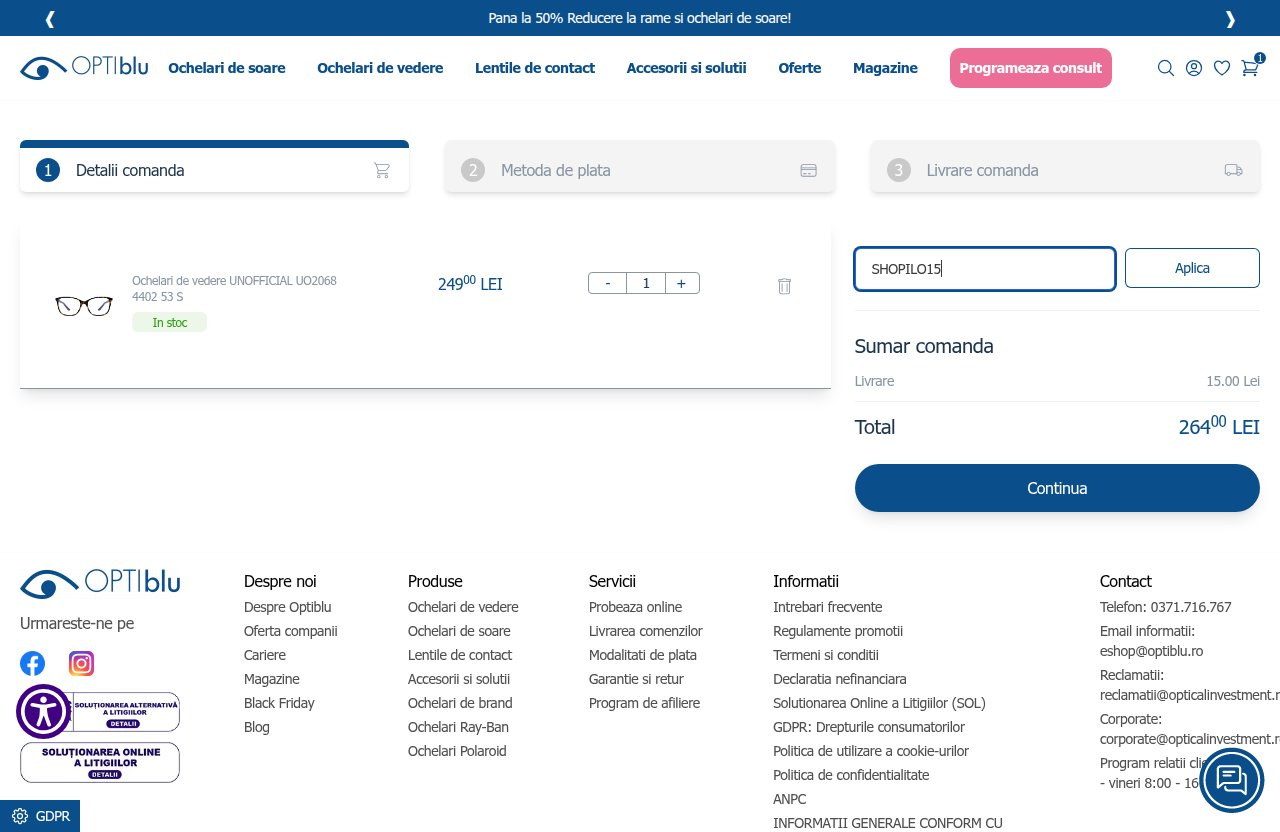Open Program de afiliere footer link
Viewport: 1280px width, 832px height.
tap(644, 703)
